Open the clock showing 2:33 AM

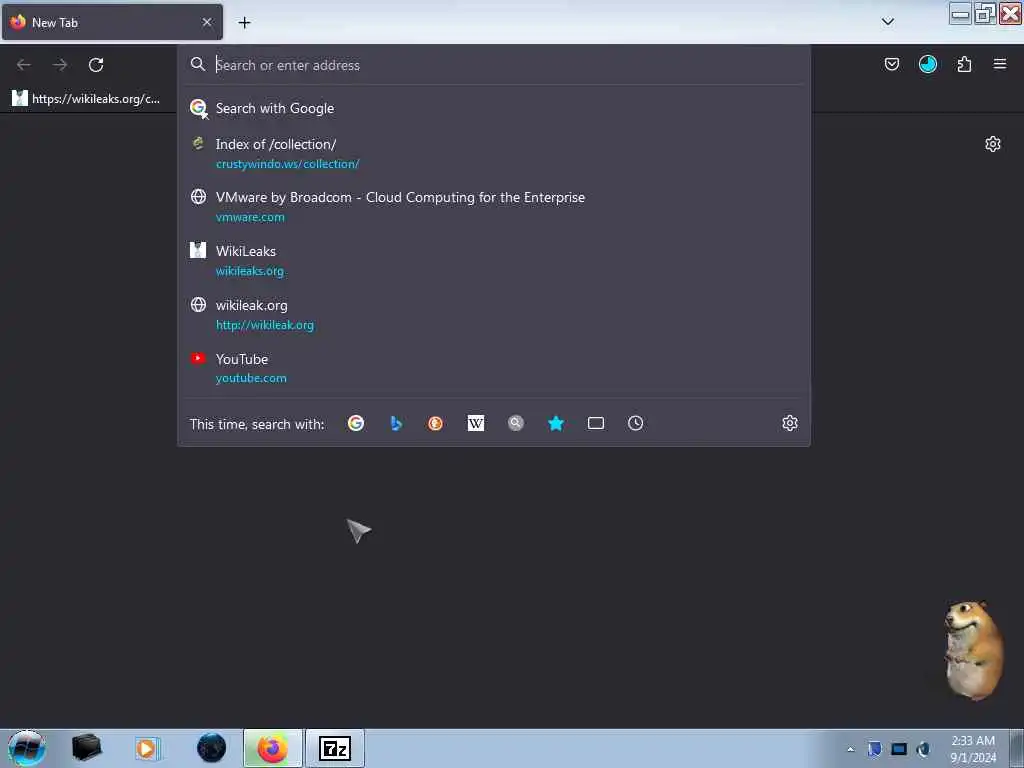point(972,748)
